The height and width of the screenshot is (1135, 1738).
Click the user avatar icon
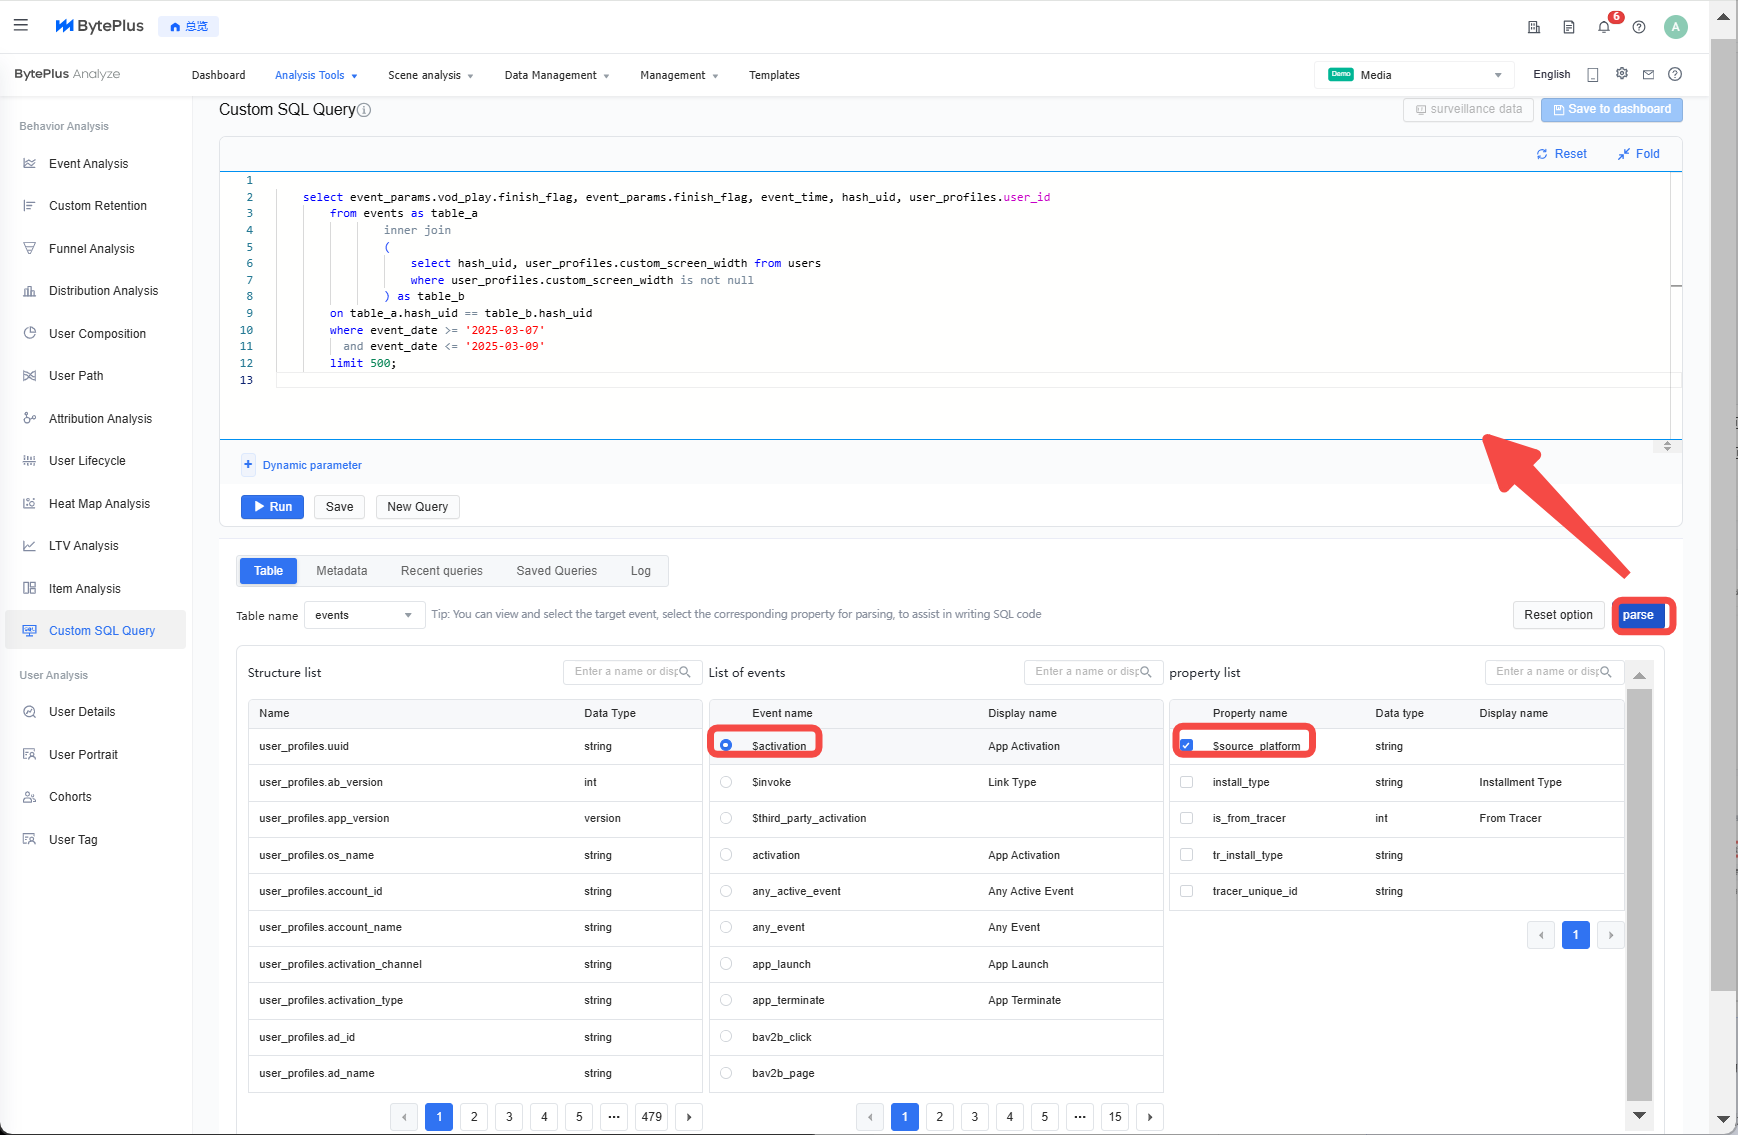[x=1675, y=27]
